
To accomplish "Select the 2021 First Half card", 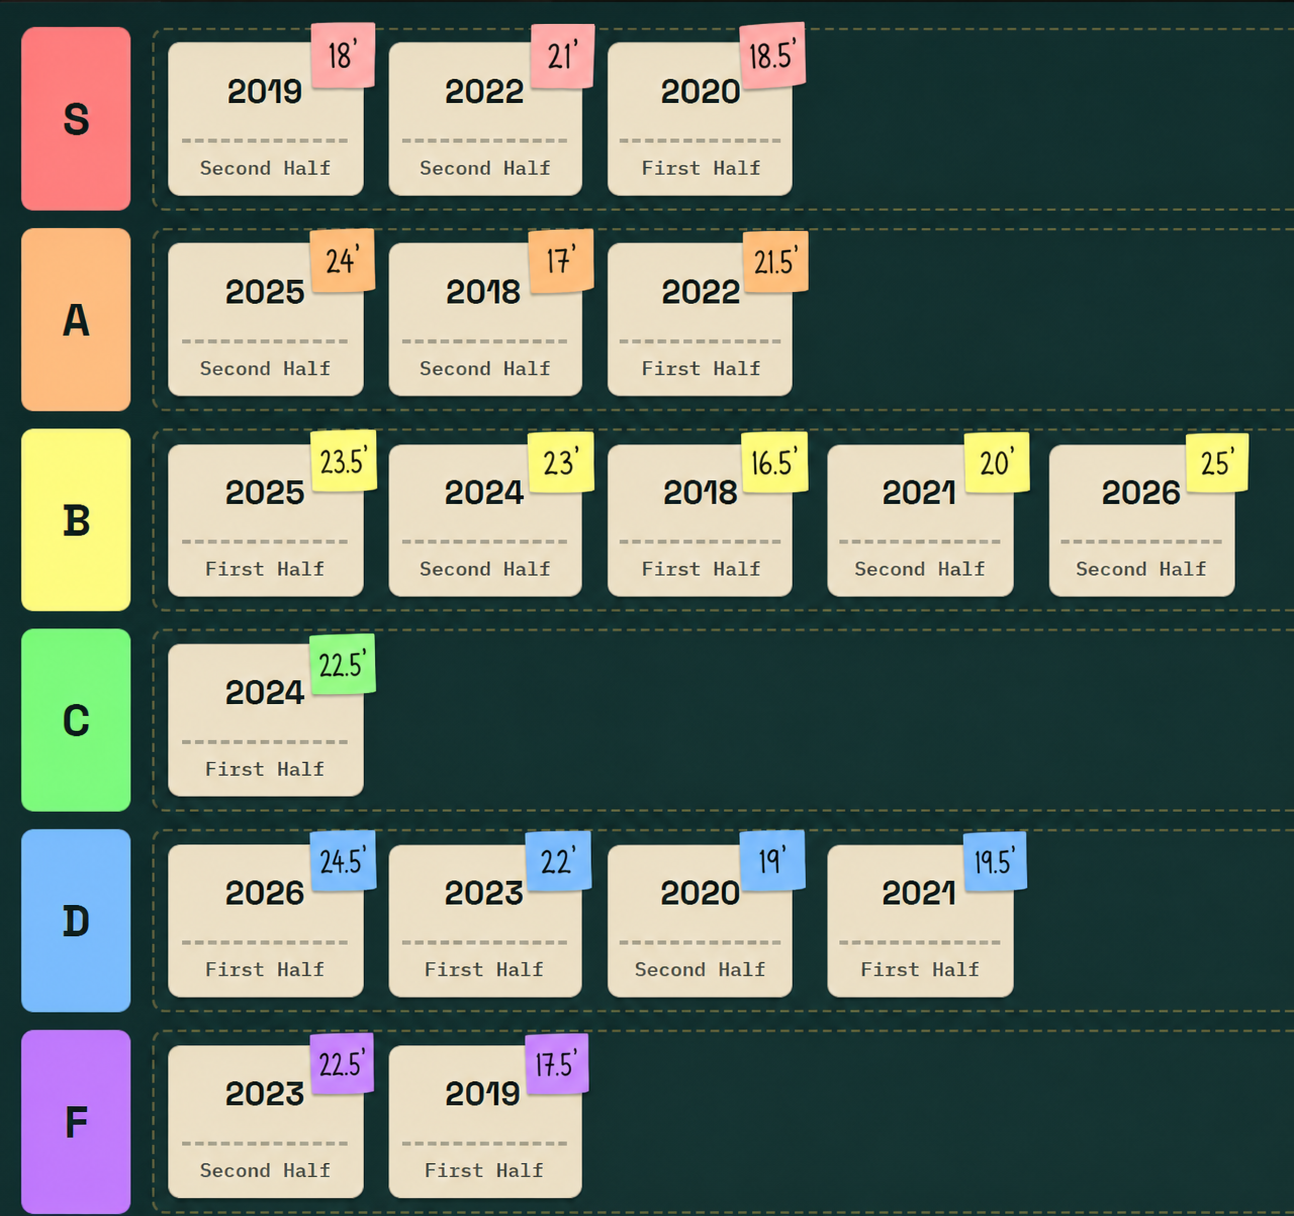I will coord(920,921).
